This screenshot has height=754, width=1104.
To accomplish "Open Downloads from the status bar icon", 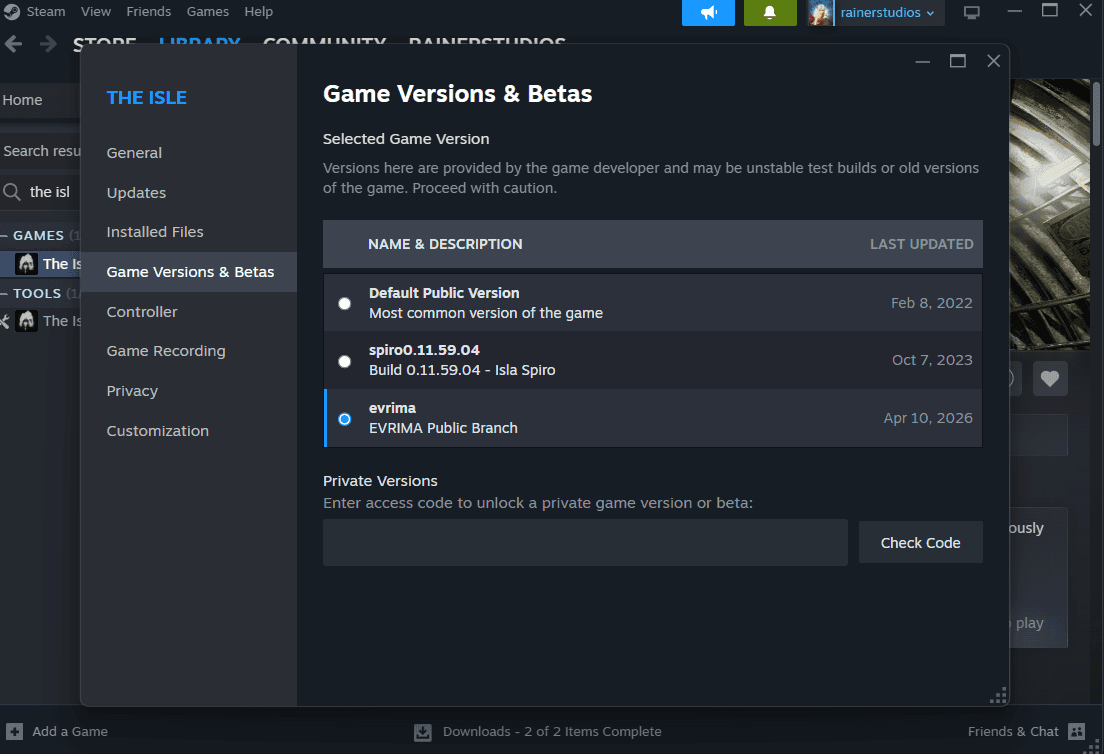I will pos(424,731).
